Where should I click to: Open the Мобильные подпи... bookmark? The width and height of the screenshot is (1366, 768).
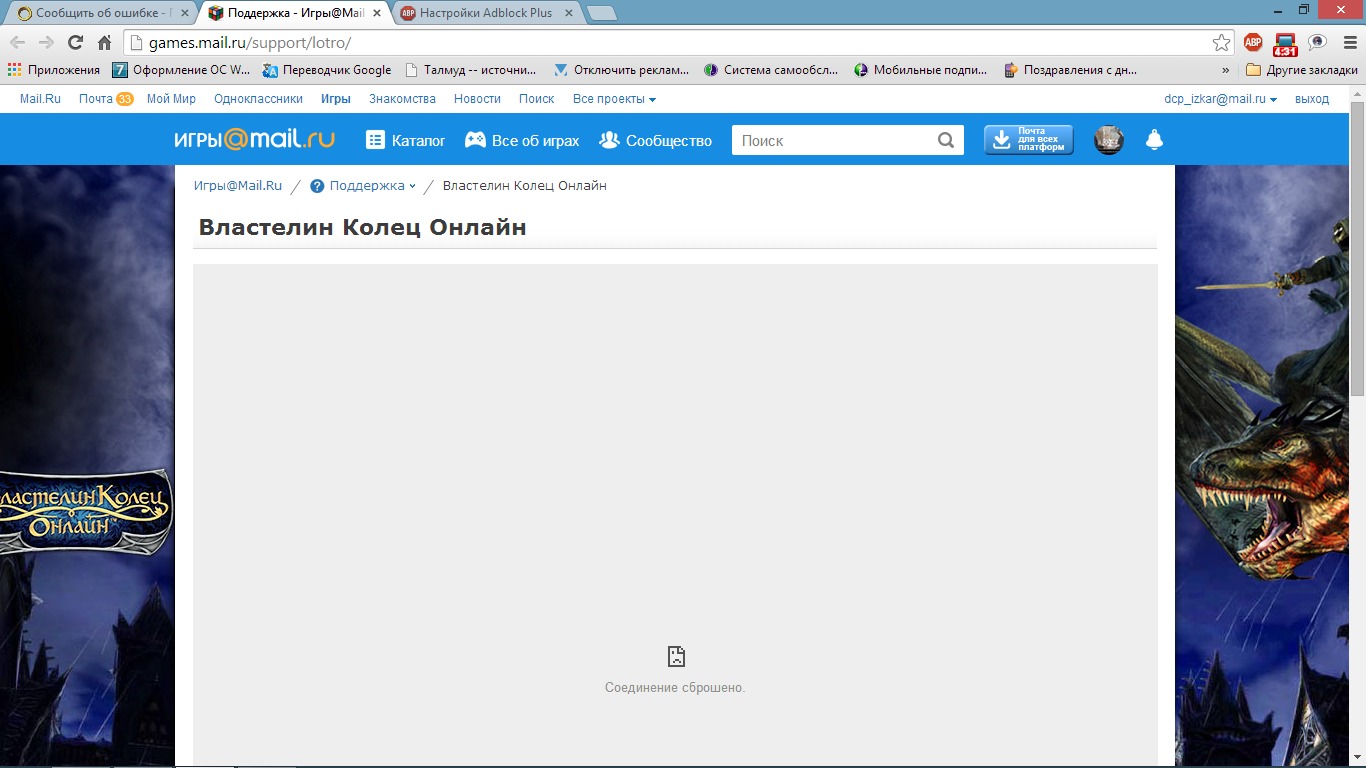(x=921, y=70)
